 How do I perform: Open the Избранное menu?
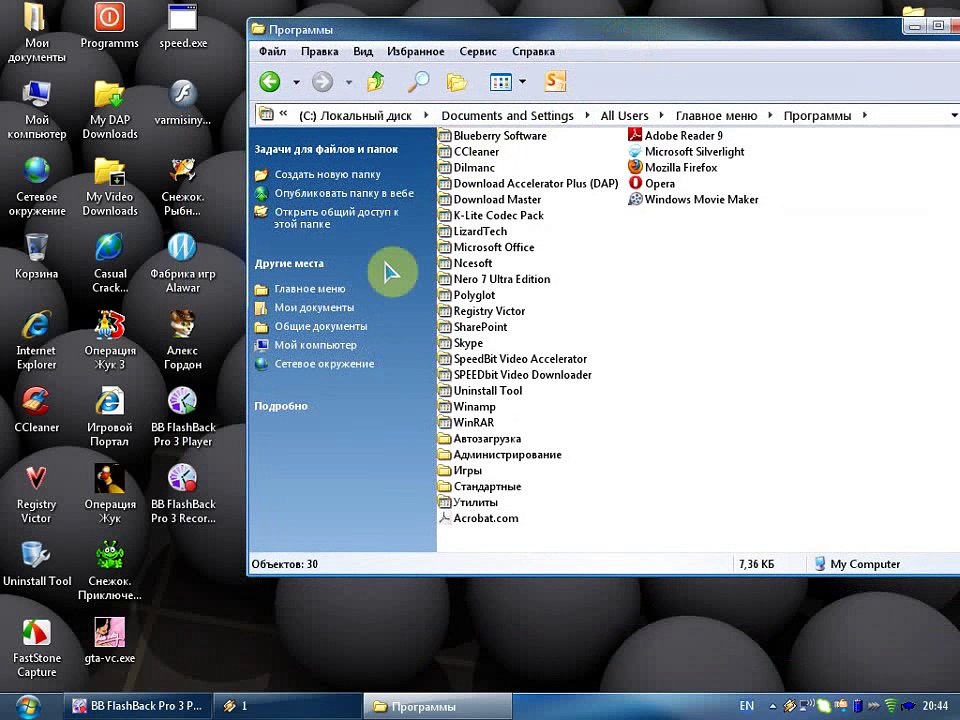(416, 51)
